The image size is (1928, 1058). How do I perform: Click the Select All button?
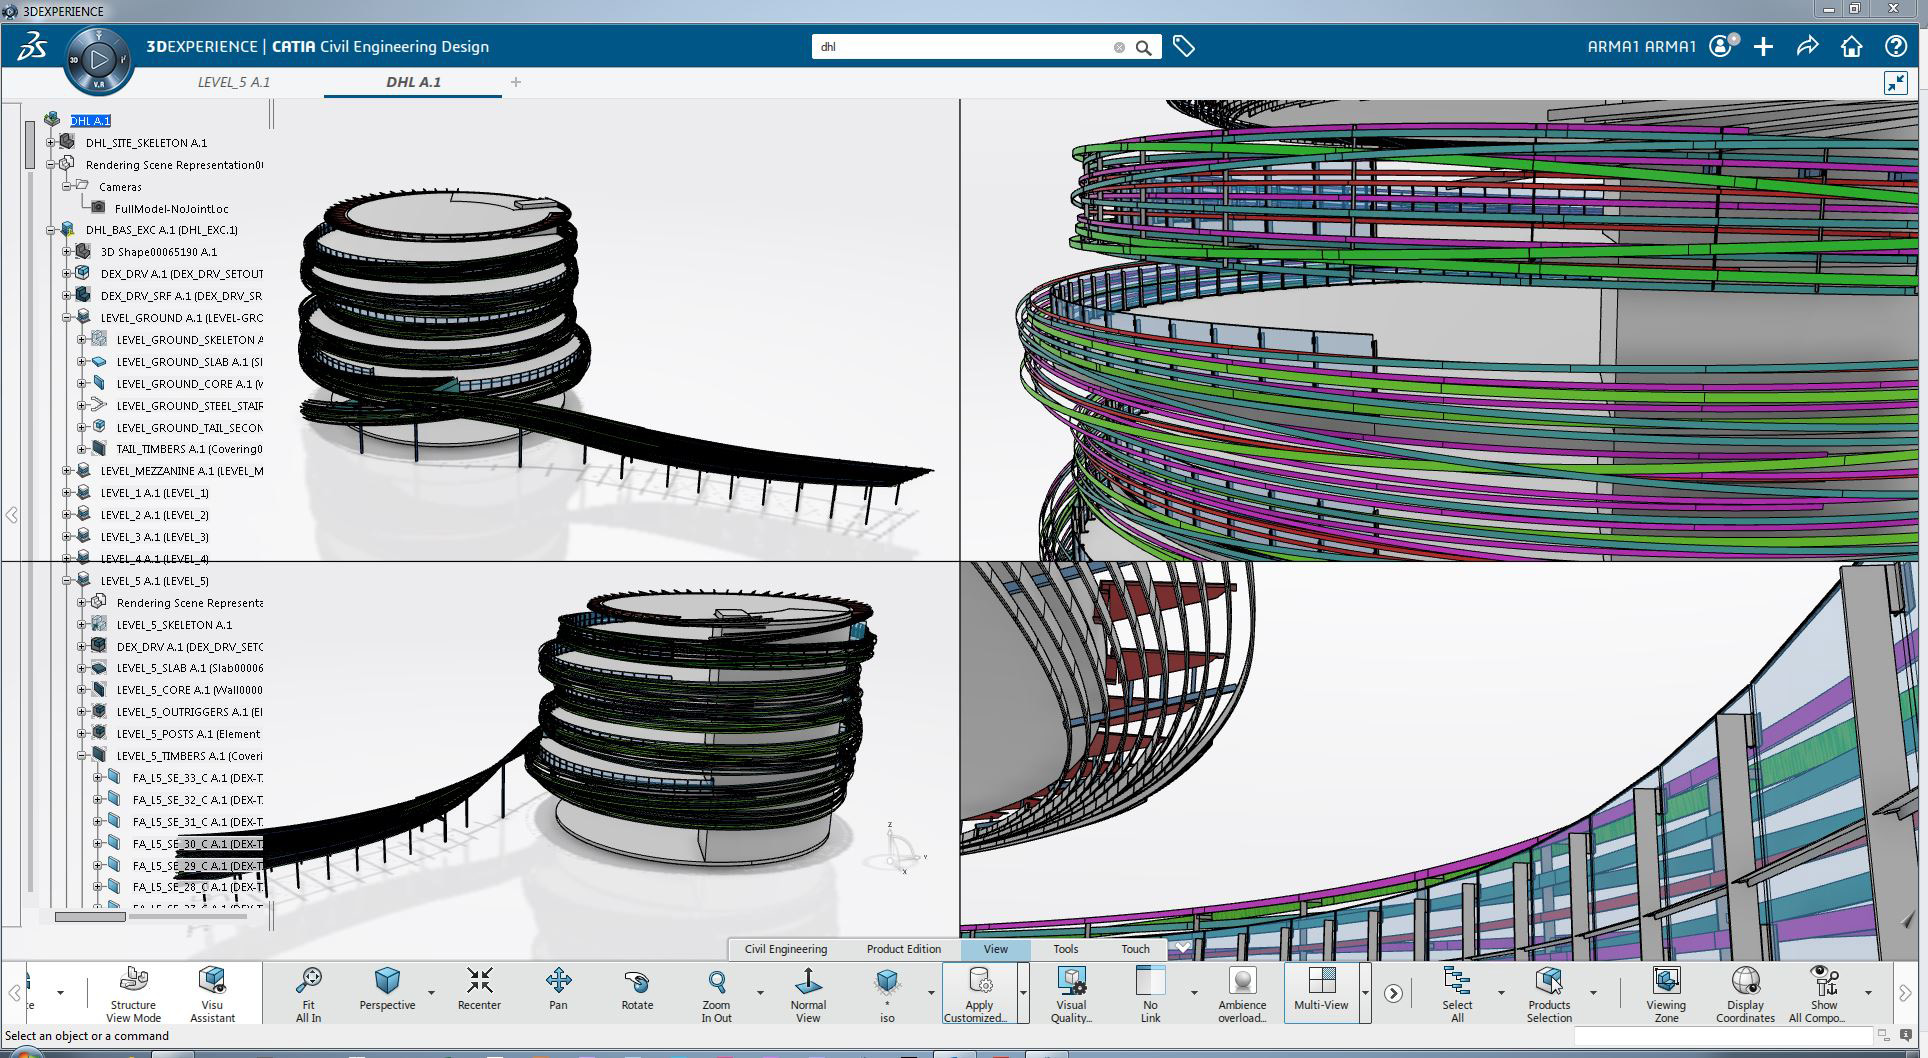(x=1457, y=992)
